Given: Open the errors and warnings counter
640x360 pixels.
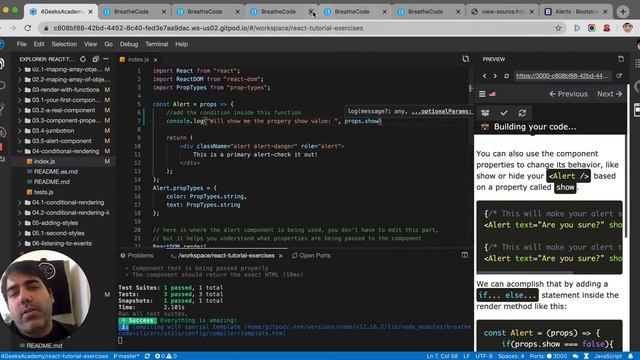Looking at the screenshot, I should click(166, 356).
